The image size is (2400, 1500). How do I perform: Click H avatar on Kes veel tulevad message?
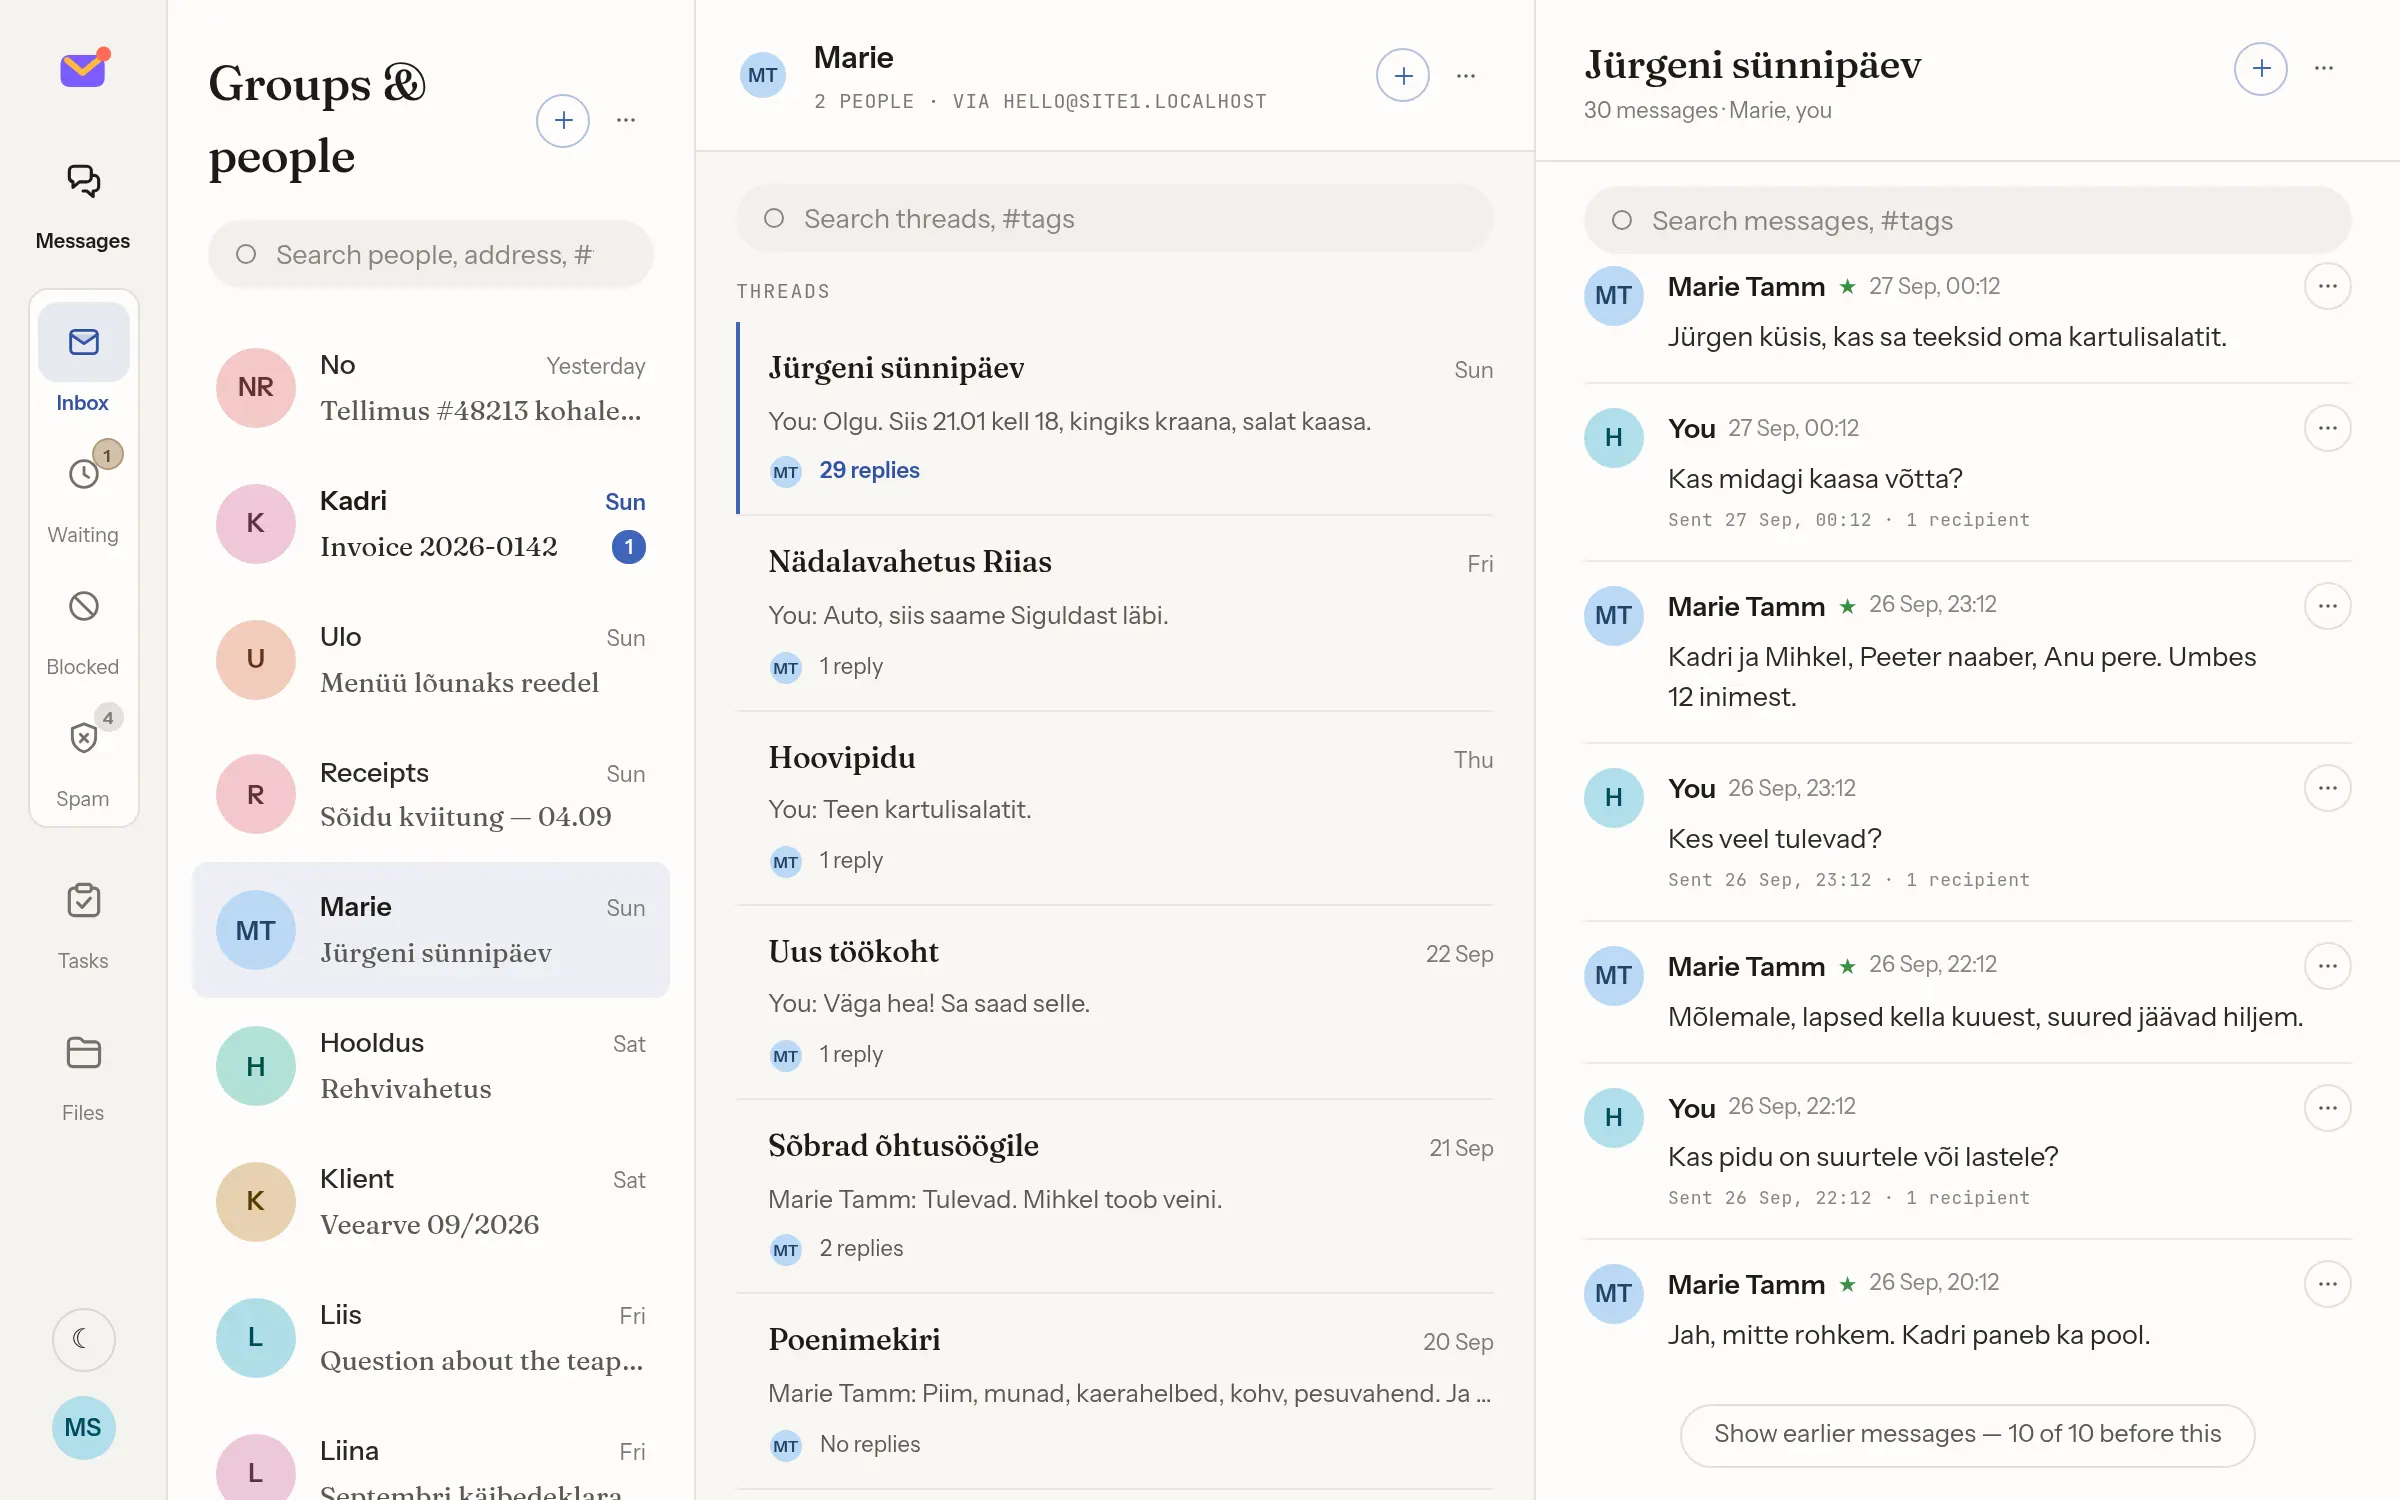[x=1614, y=797]
